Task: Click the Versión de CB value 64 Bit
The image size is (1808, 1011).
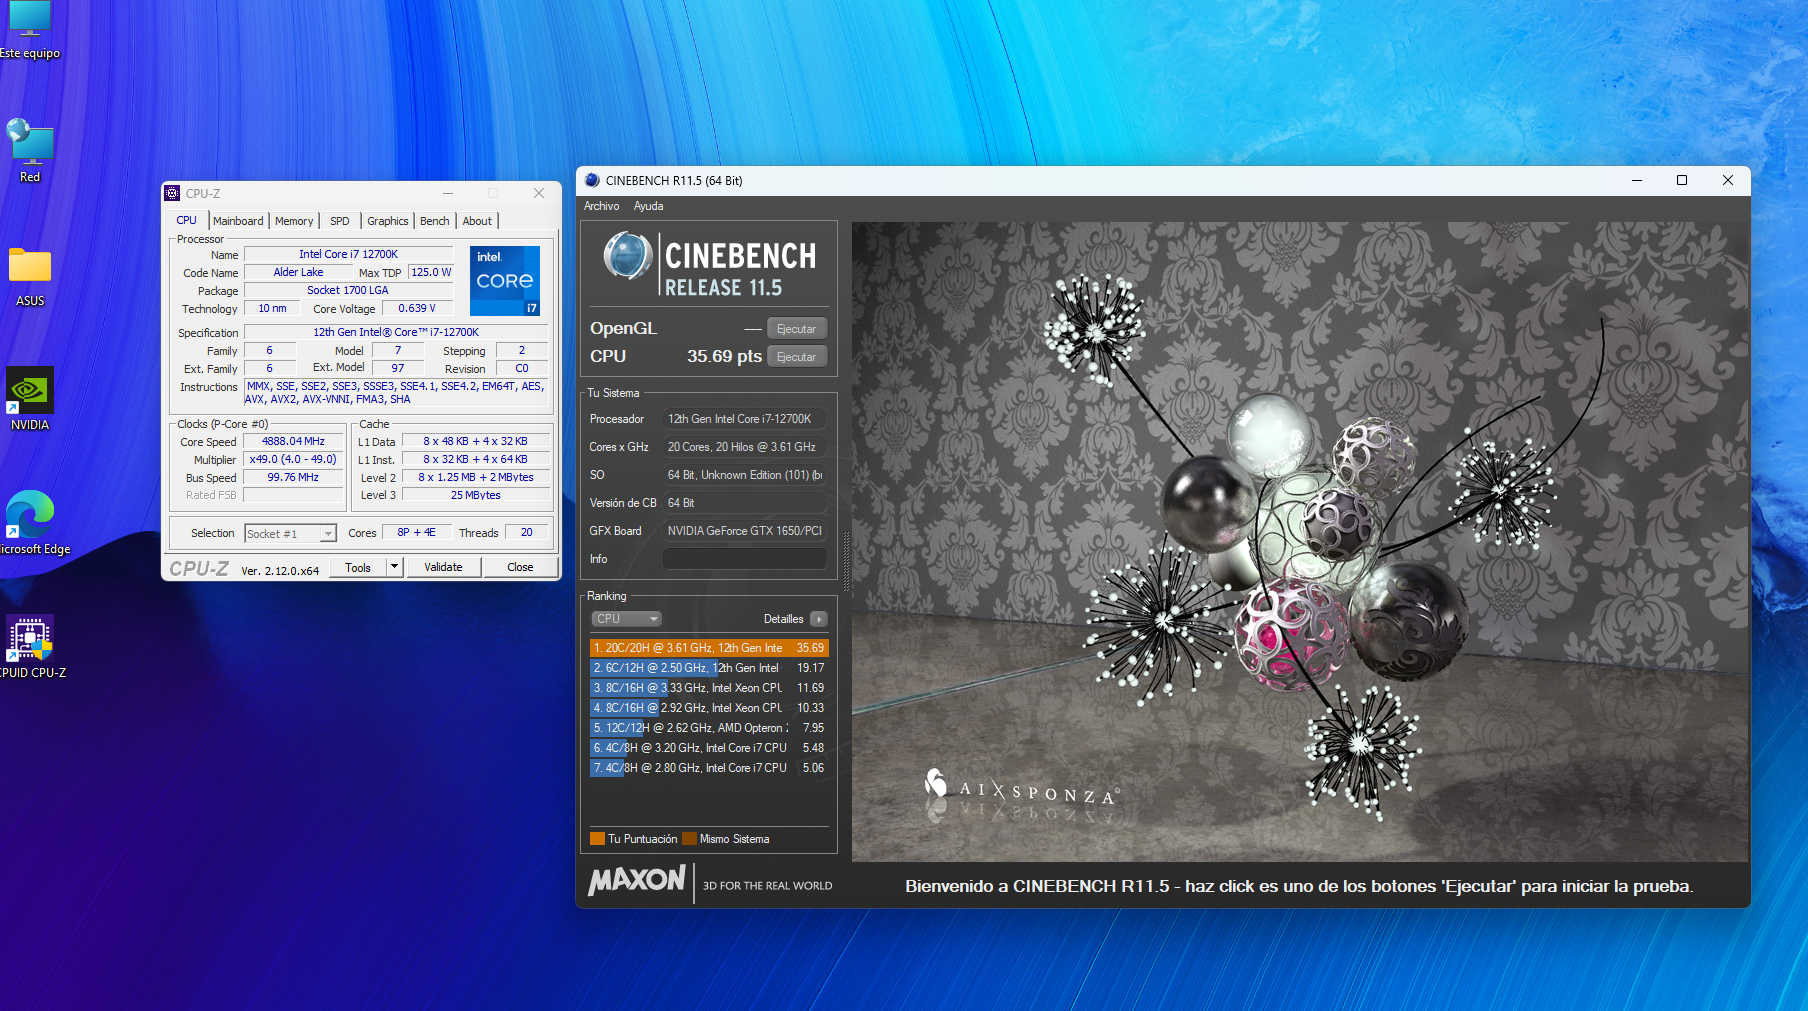Action: pyautogui.click(x=745, y=503)
